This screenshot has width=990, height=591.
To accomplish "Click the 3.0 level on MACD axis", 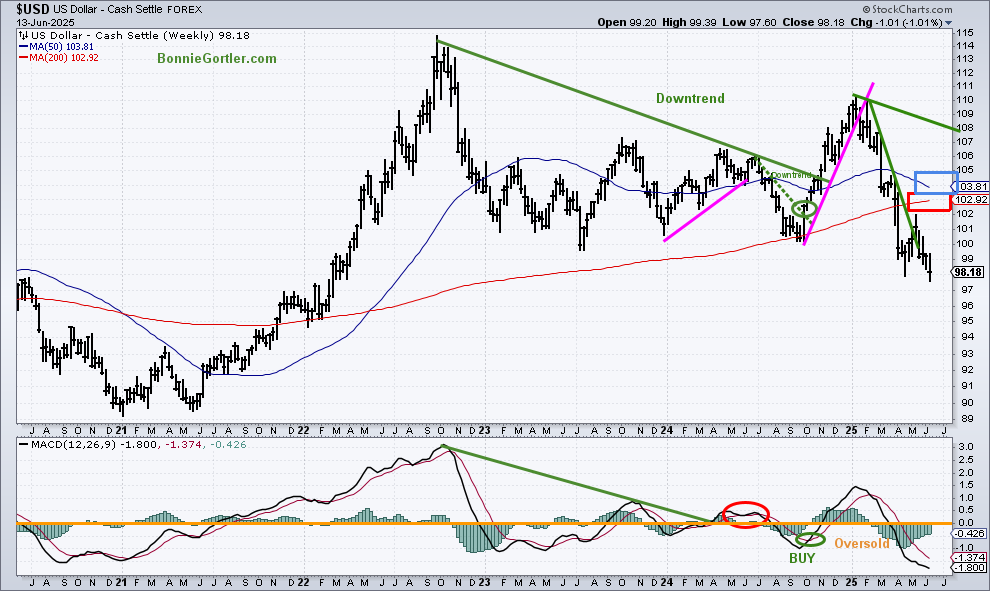I will pyautogui.click(x=965, y=447).
